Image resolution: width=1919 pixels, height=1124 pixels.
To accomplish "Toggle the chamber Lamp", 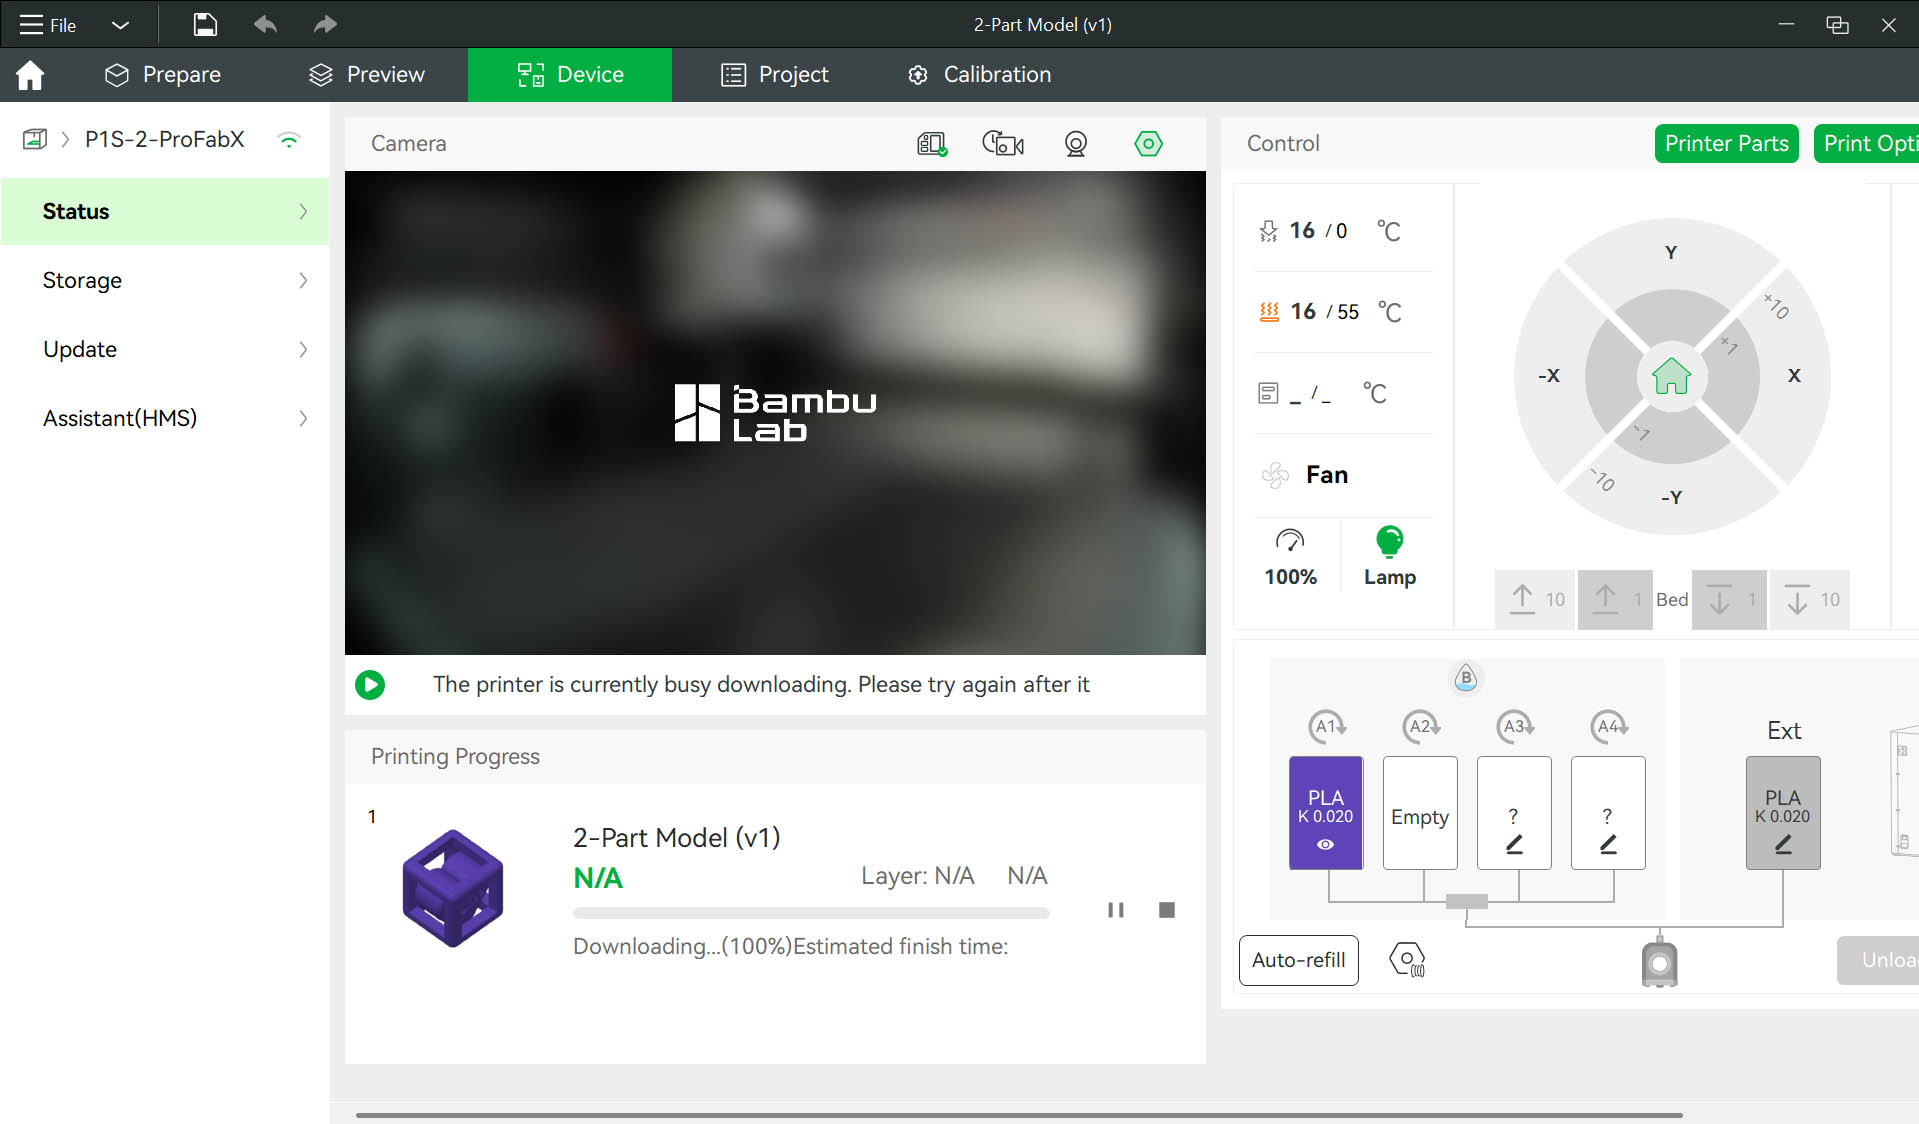I will point(1390,558).
